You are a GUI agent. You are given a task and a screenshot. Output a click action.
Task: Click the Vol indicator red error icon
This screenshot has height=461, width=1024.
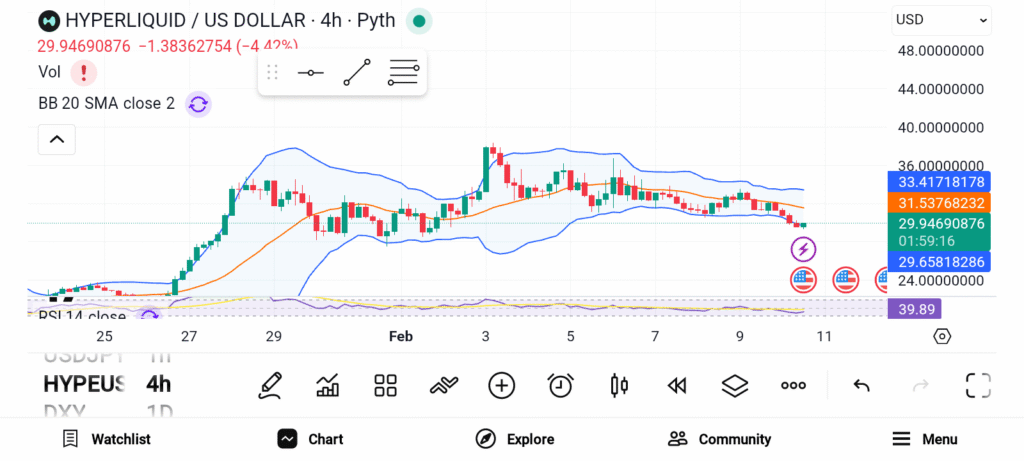(x=84, y=72)
